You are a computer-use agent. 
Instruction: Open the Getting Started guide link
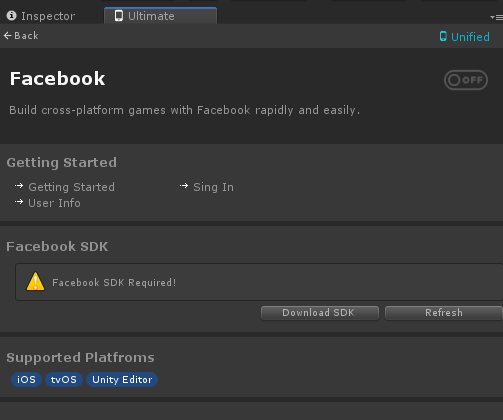click(71, 187)
